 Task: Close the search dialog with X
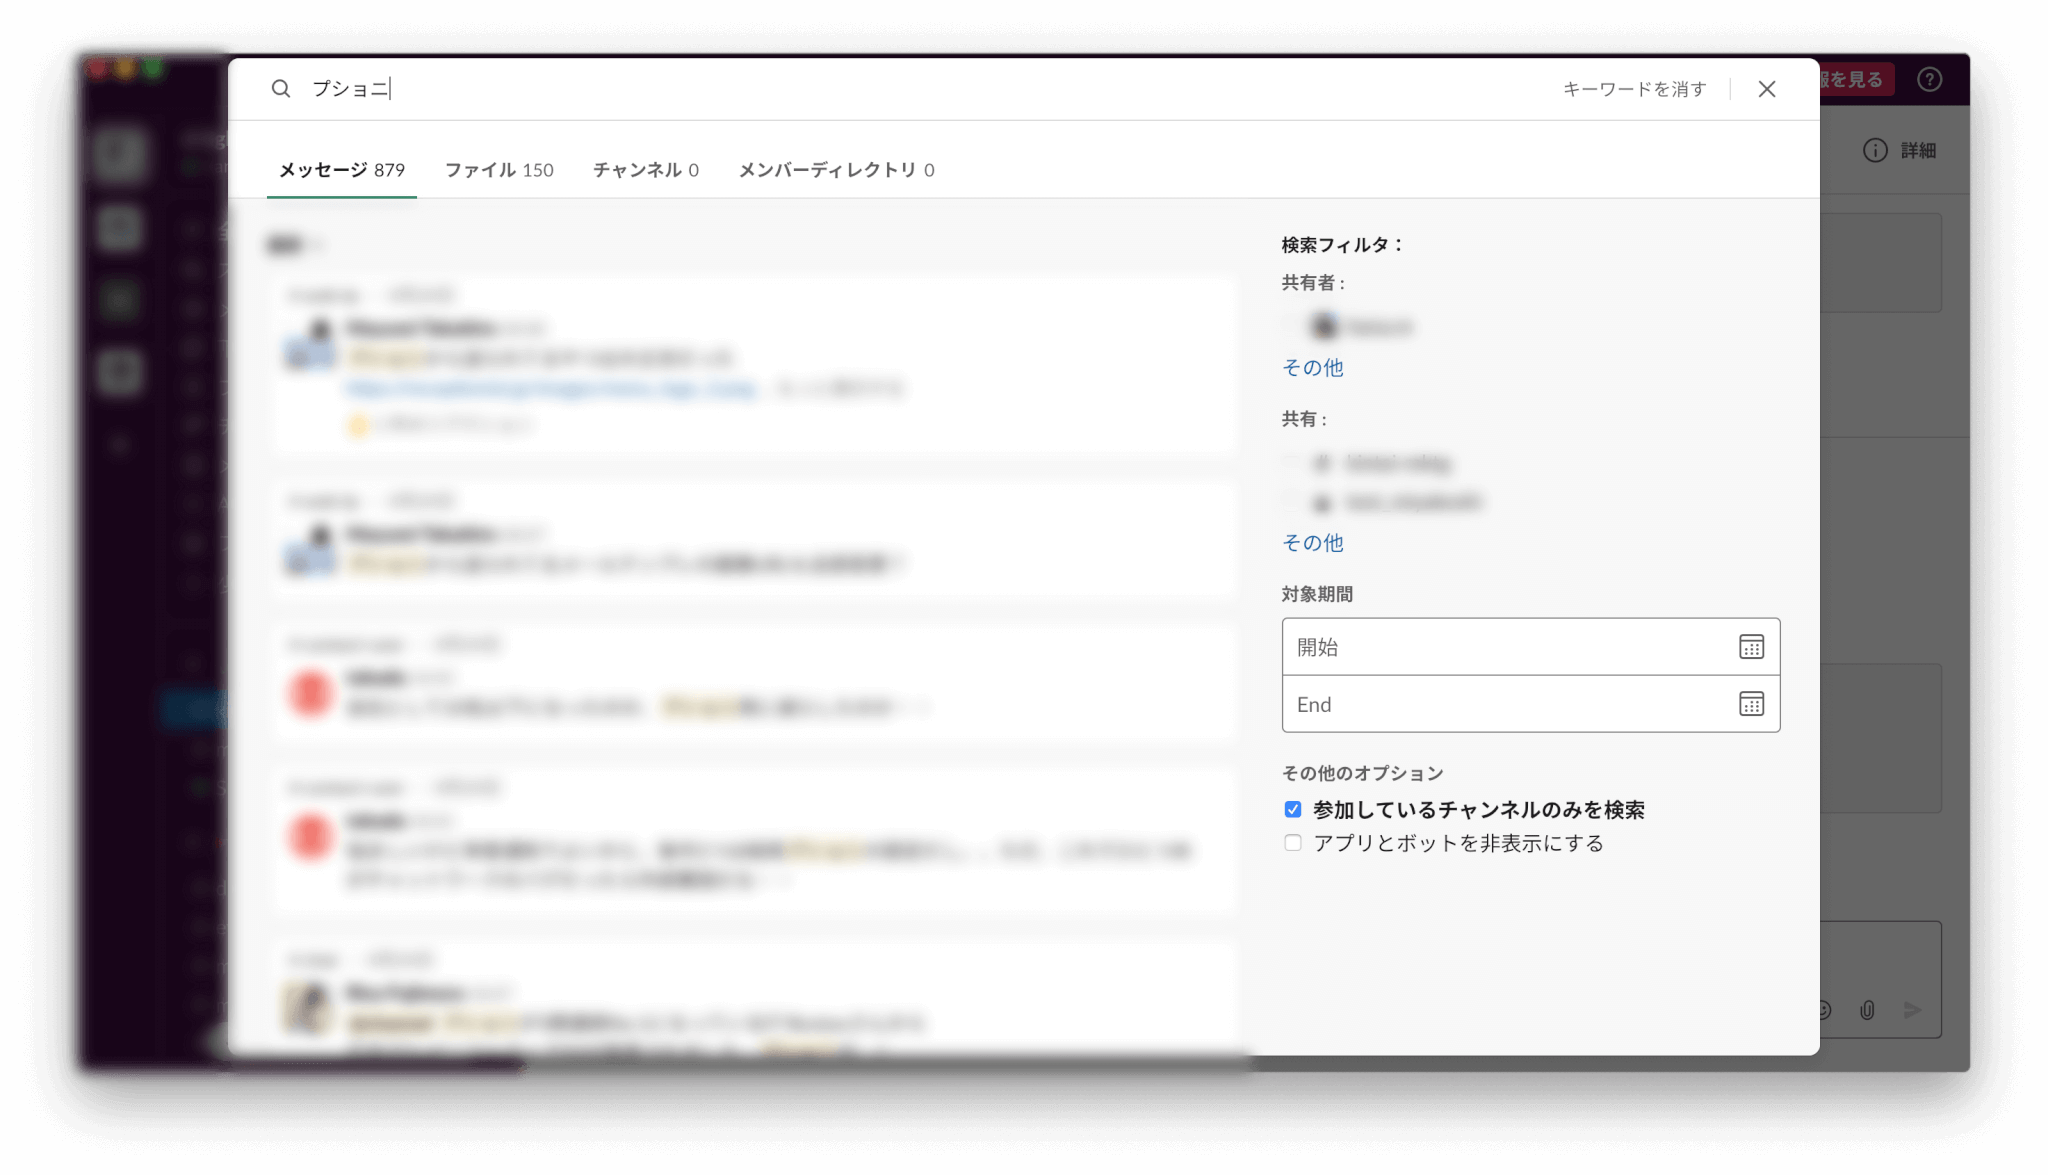(x=1767, y=89)
